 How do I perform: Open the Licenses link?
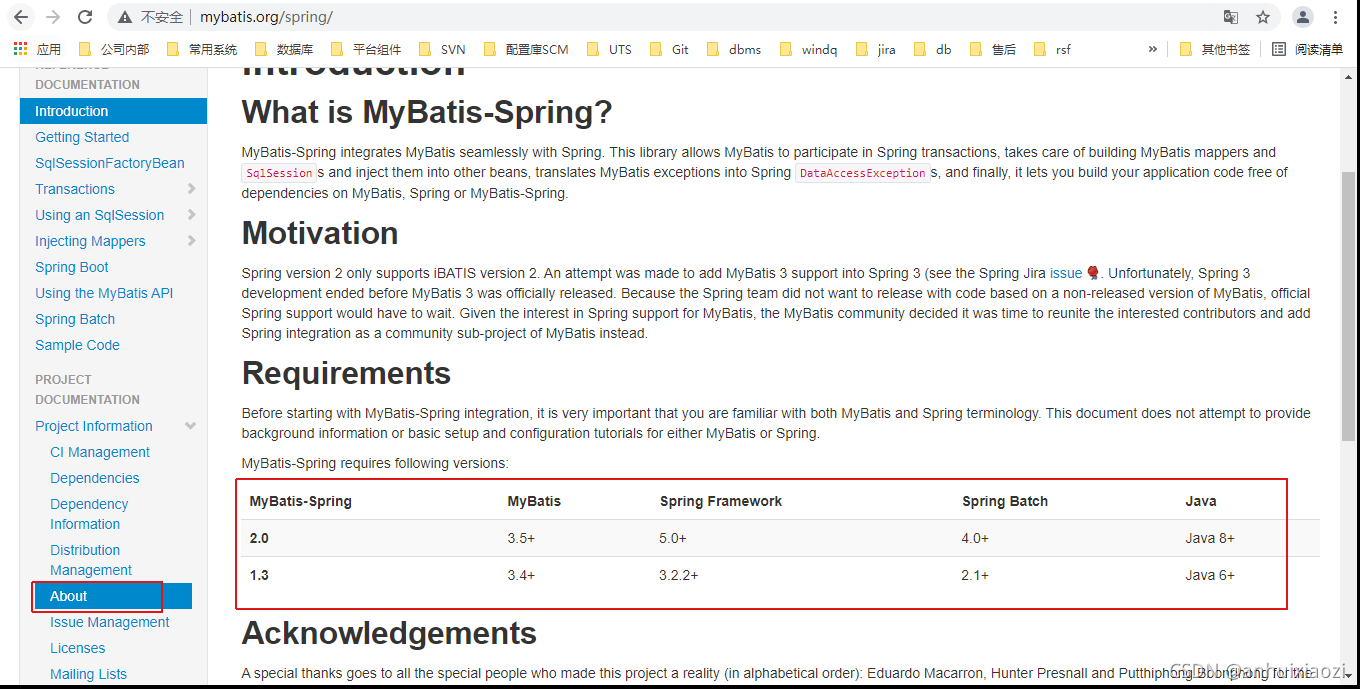tap(78, 648)
